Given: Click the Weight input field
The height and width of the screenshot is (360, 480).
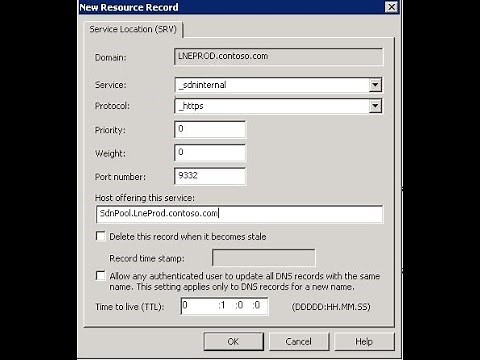Looking at the screenshot, I should click(x=210, y=153).
